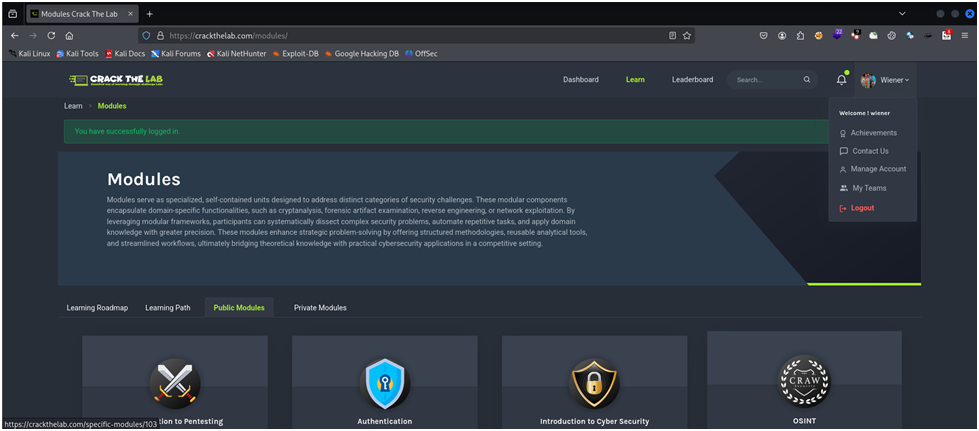Click the crossed swords Pentesting module icon
Image resolution: width=979 pixels, height=431 pixels.
click(x=175, y=383)
